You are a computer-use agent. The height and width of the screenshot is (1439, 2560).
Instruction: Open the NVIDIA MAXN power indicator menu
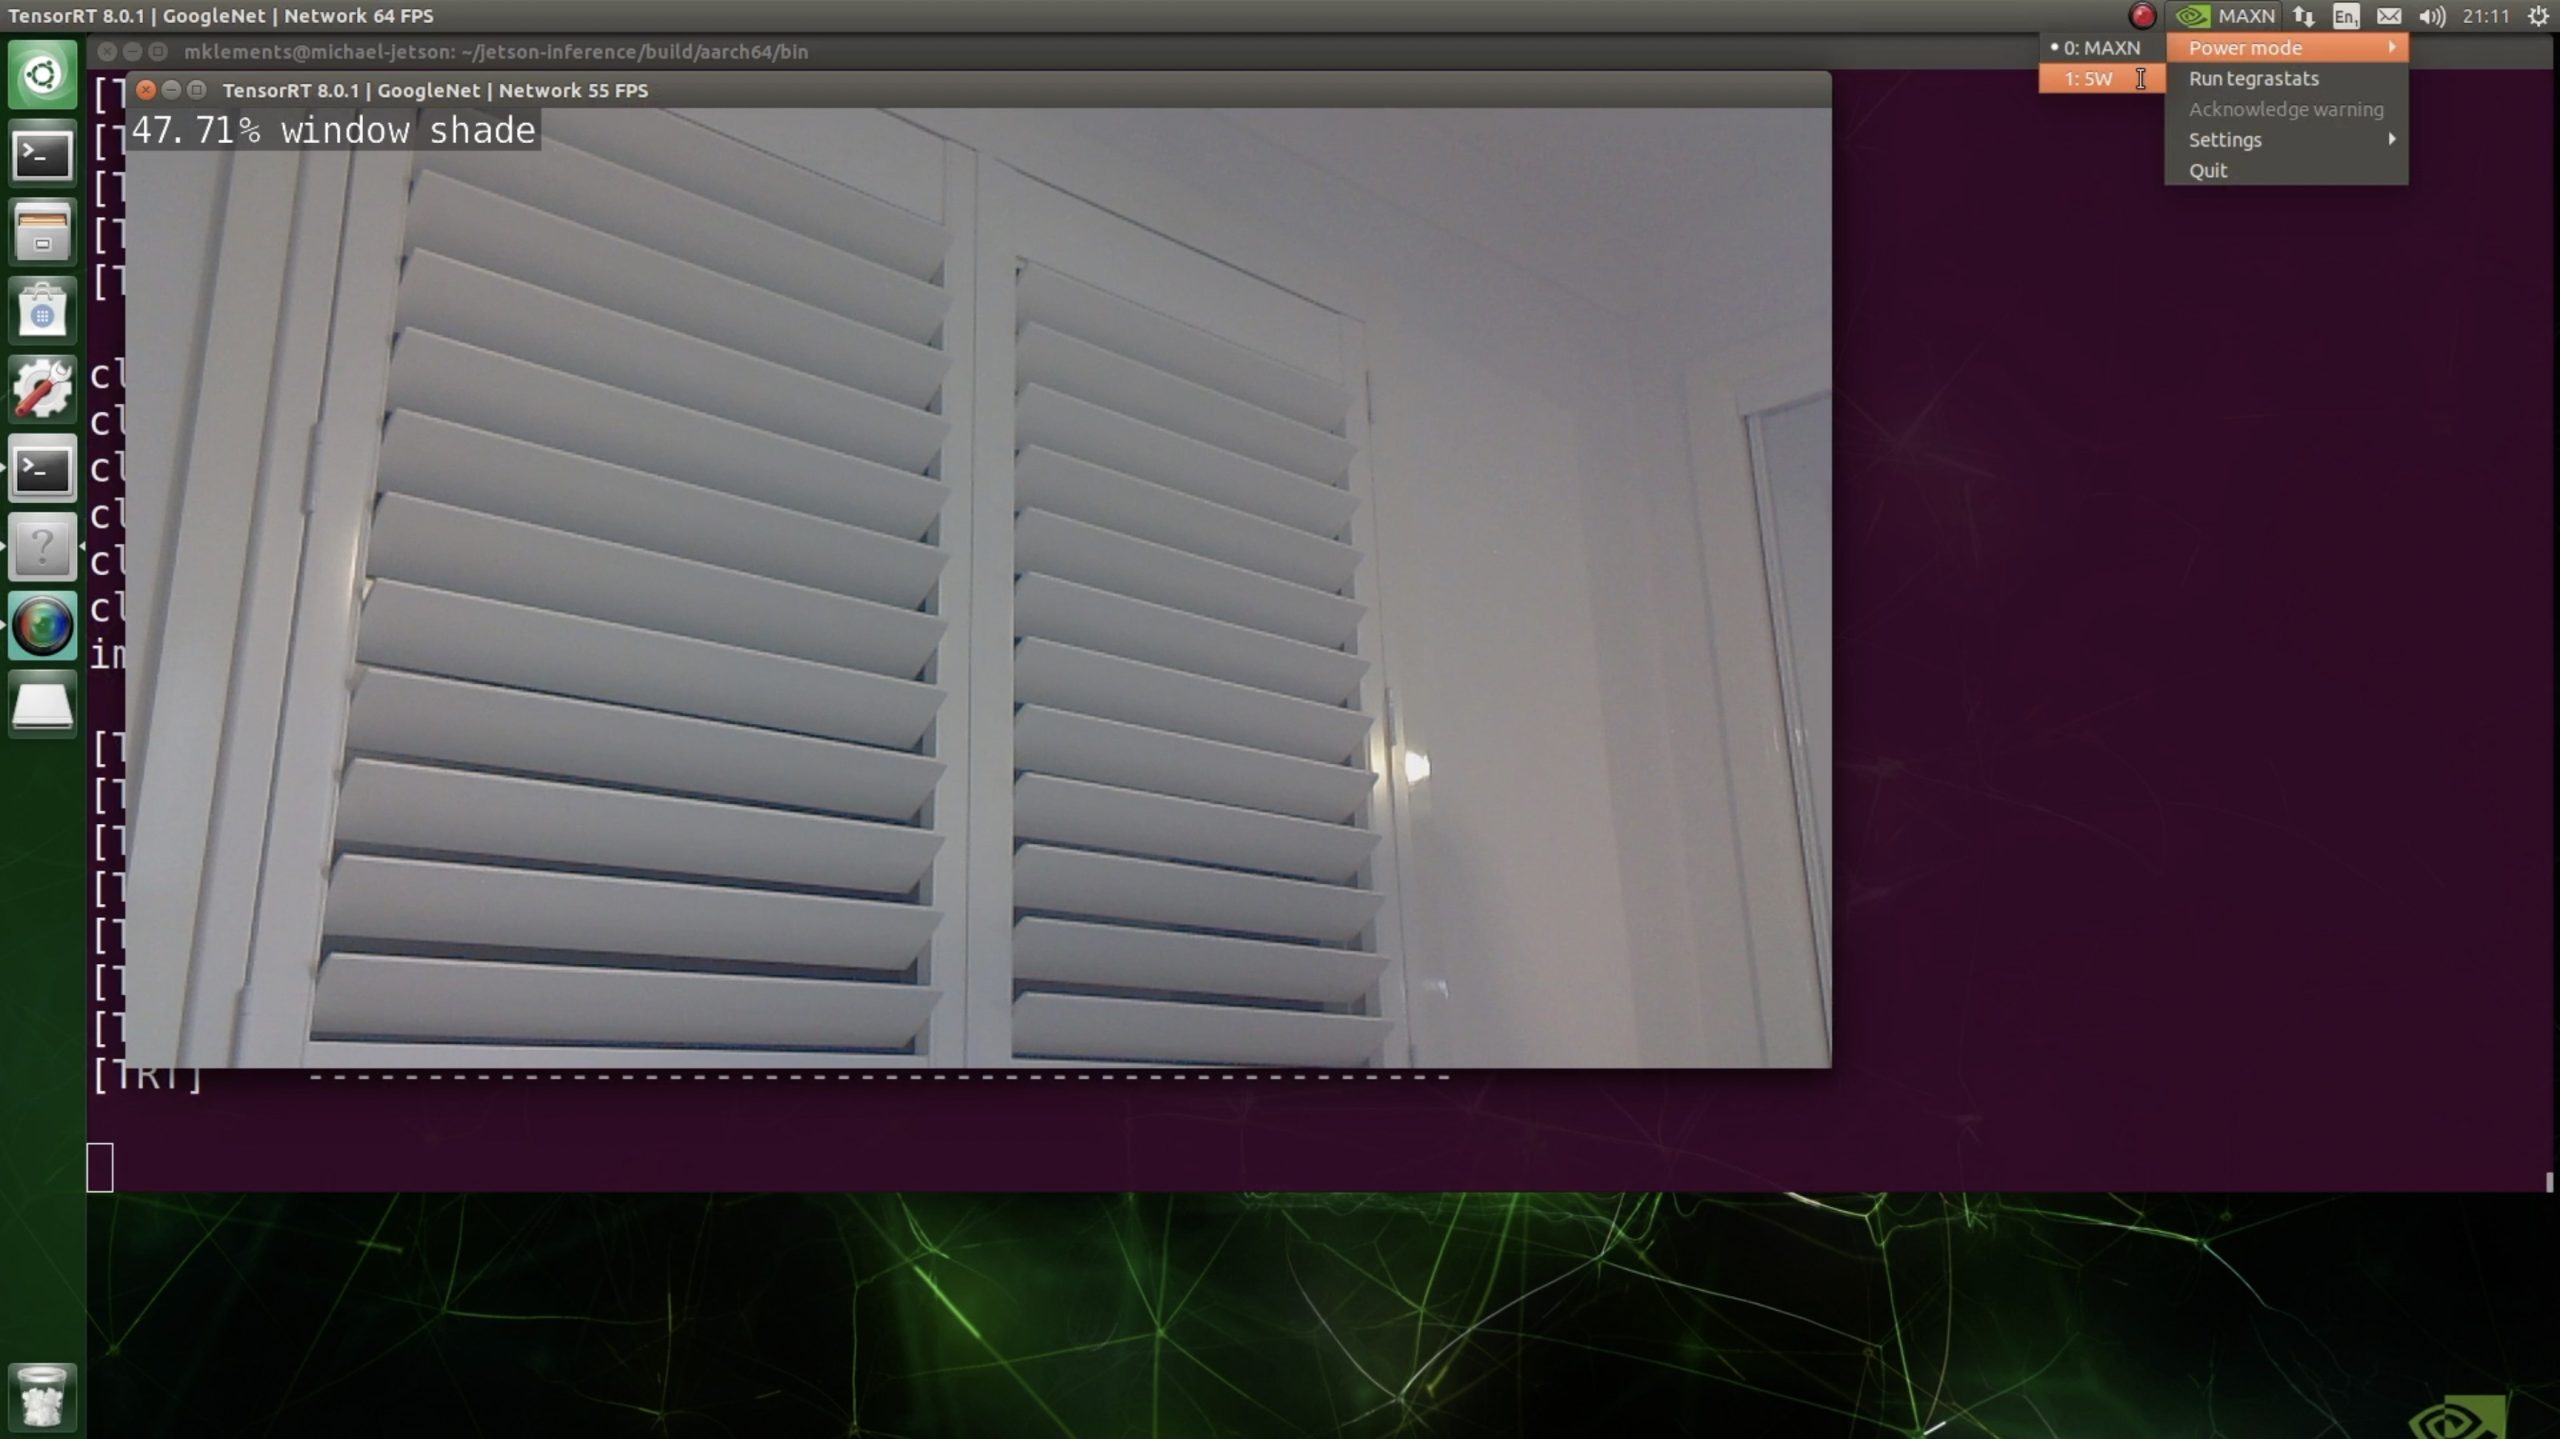pos(2226,16)
